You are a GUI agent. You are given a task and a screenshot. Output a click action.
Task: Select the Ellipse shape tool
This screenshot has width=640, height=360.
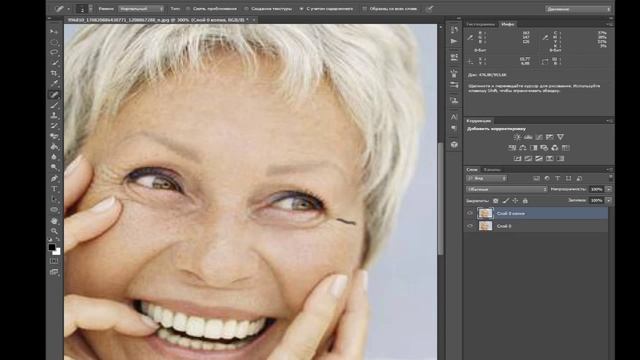click(x=54, y=210)
